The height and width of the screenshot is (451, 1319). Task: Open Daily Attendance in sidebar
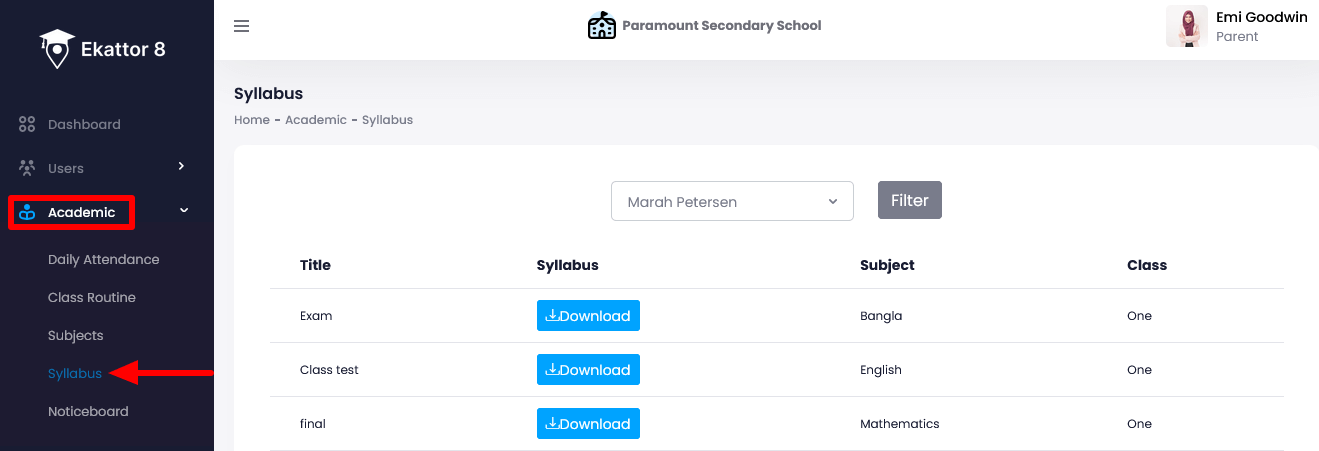click(x=103, y=259)
